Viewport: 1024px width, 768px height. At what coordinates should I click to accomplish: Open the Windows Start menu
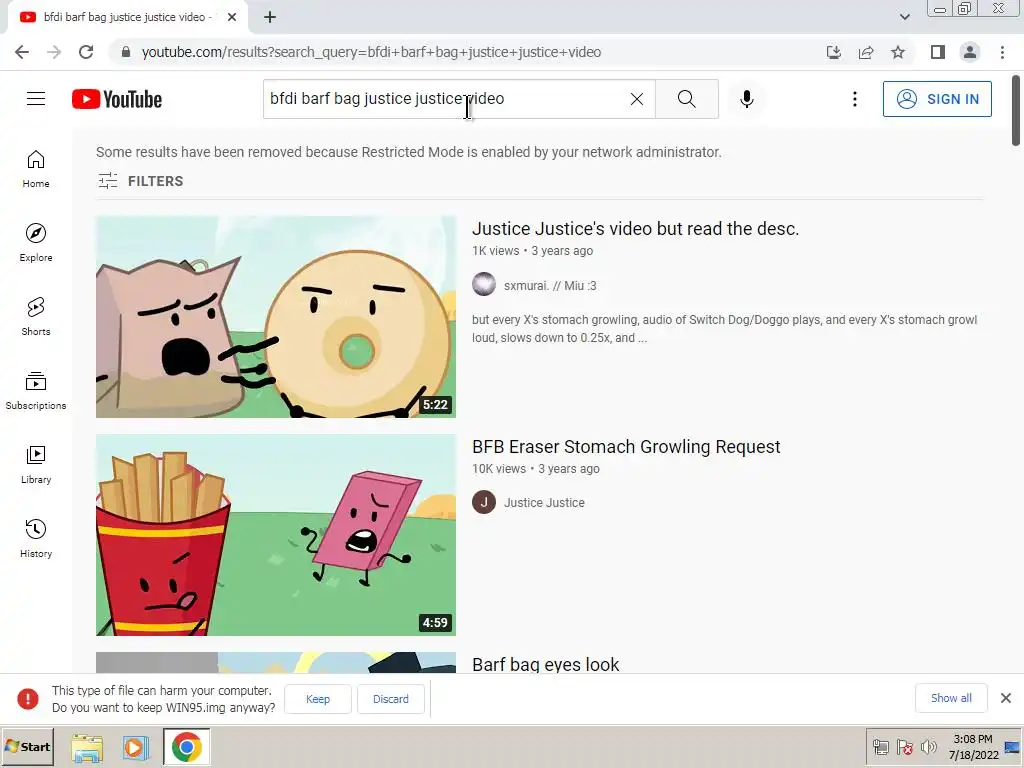click(27, 746)
